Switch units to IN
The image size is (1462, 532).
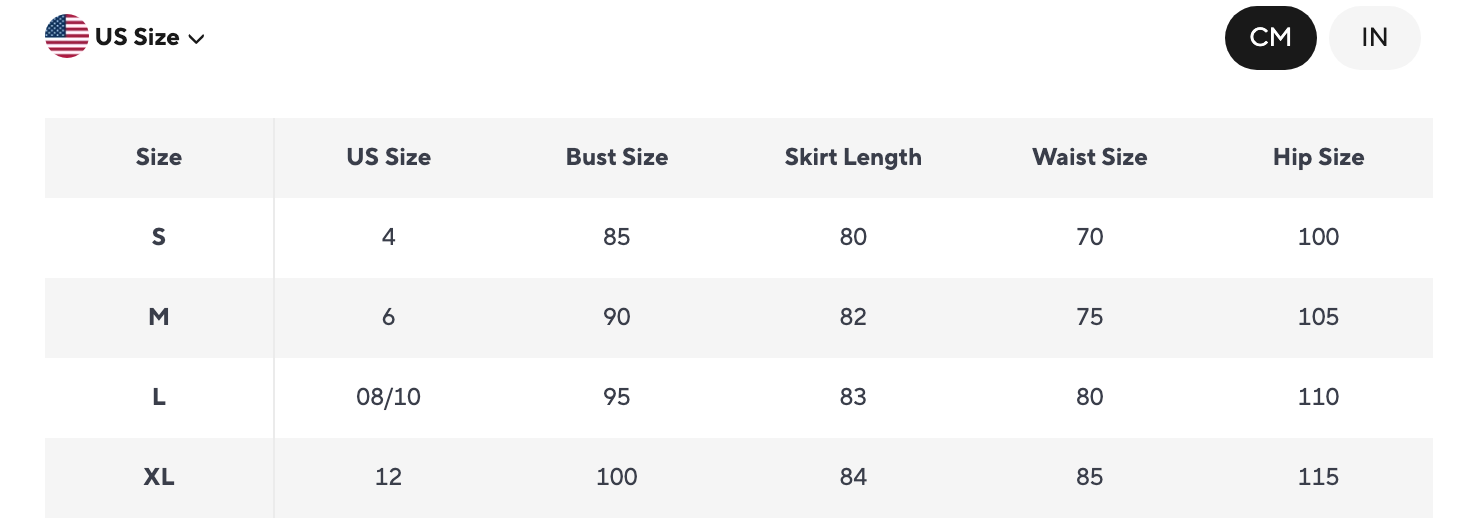(1374, 38)
